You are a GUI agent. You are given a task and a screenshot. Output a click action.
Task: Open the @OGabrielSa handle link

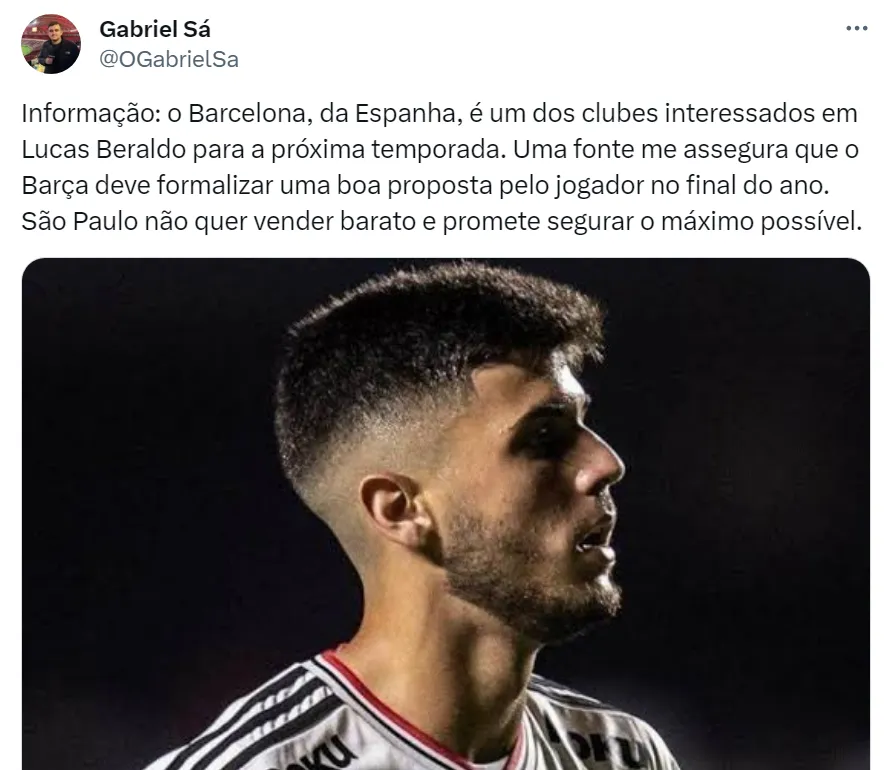tap(169, 59)
